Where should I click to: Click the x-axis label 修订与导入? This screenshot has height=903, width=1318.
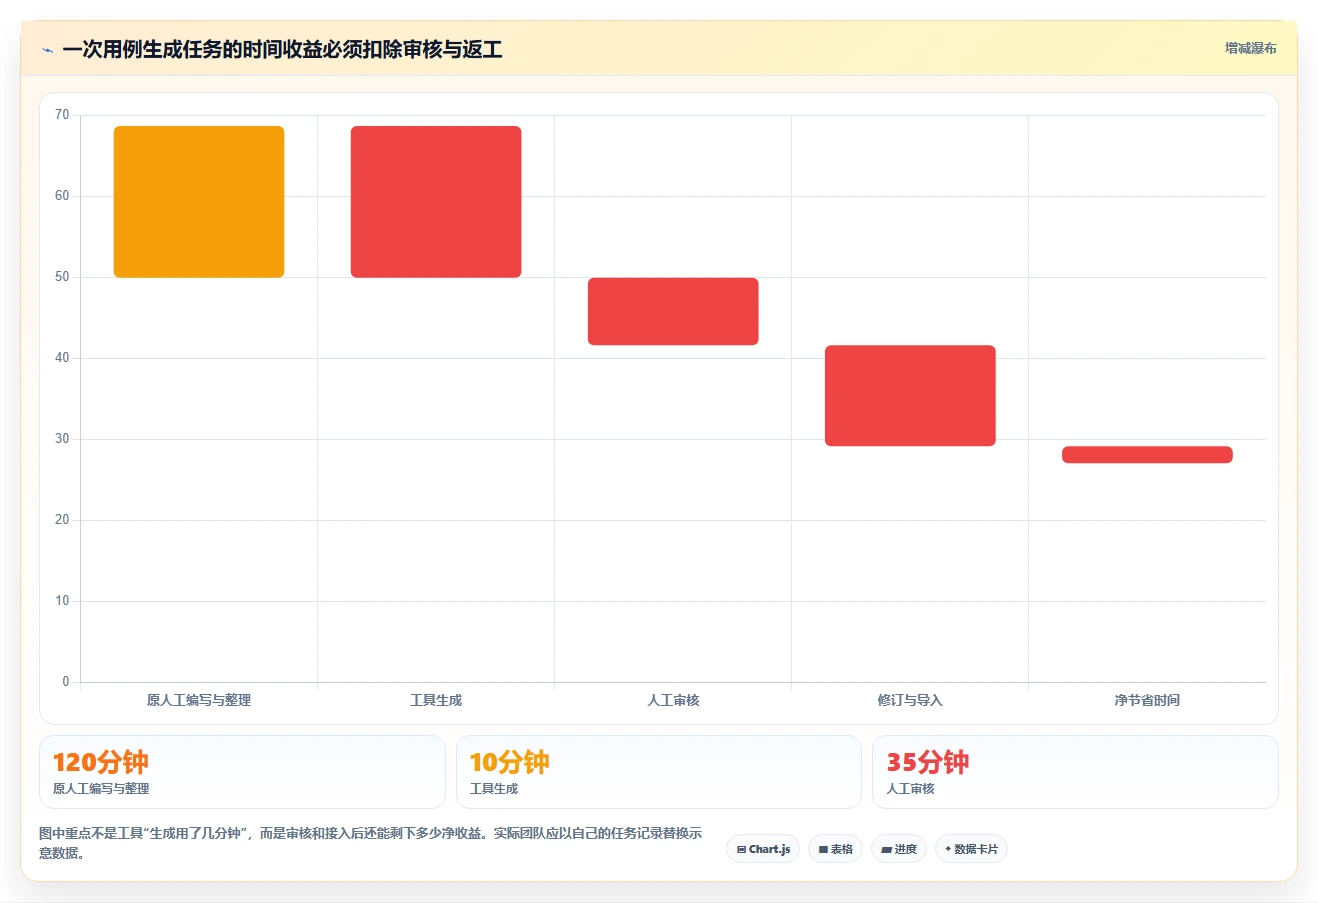click(x=910, y=700)
